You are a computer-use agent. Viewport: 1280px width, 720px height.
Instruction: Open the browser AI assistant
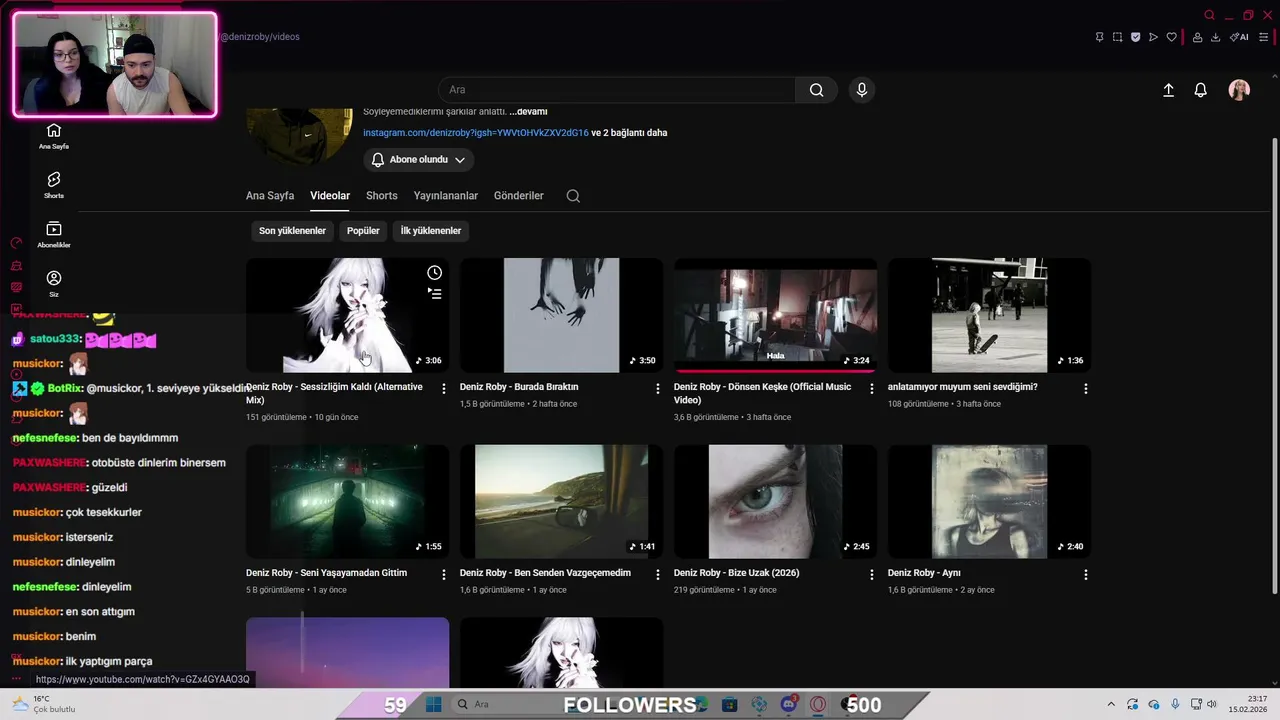click(x=1239, y=37)
